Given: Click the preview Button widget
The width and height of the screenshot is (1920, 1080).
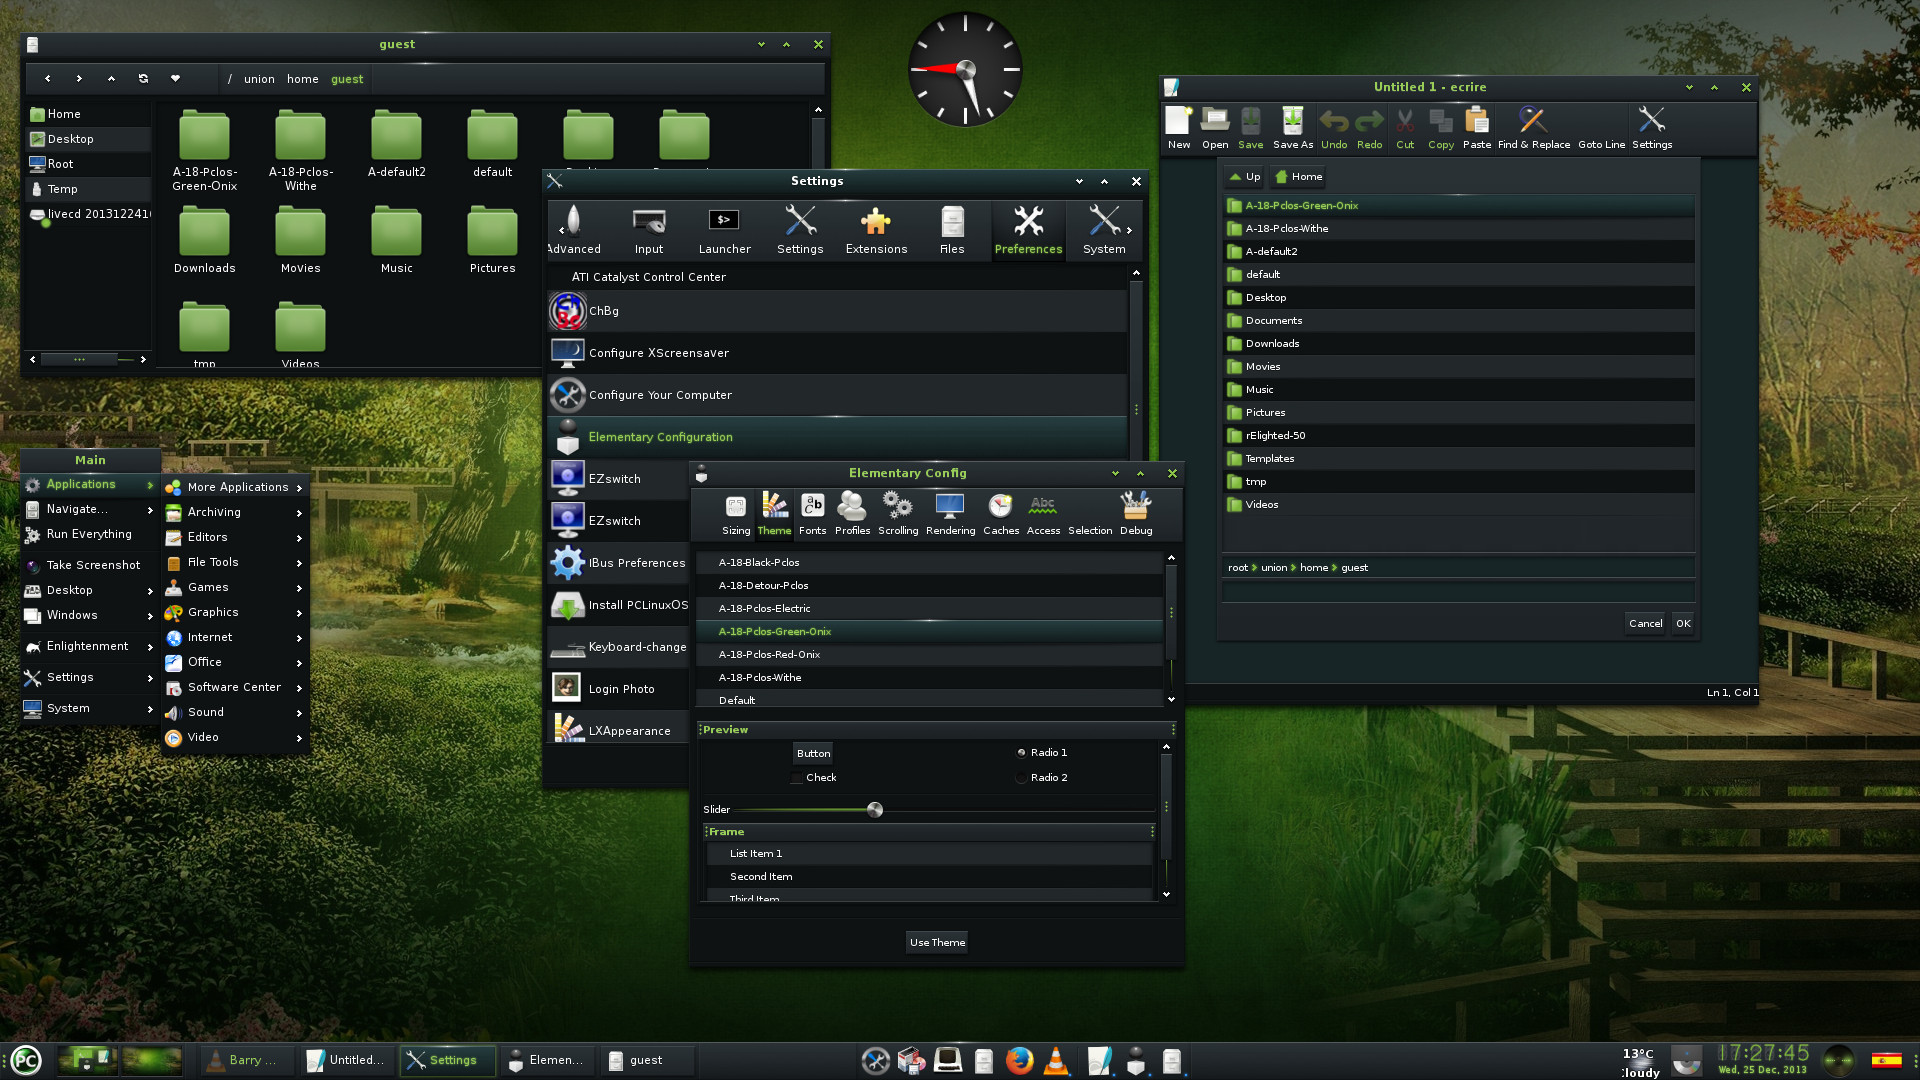Looking at the screenshot, I should coord(813,753).
